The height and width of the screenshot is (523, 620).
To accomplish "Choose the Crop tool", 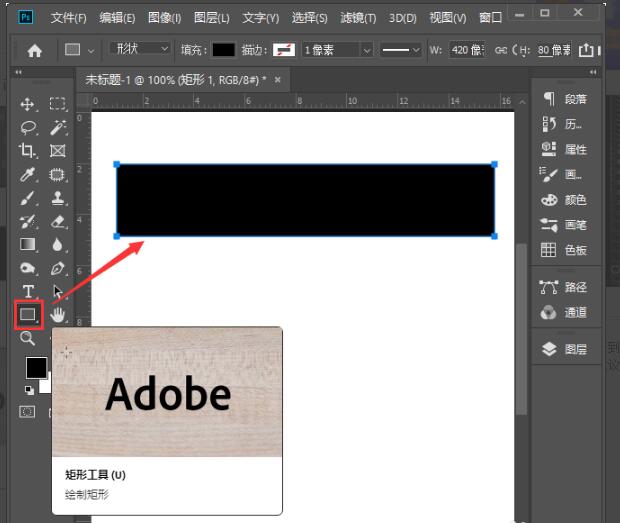I will pos(27,151).
